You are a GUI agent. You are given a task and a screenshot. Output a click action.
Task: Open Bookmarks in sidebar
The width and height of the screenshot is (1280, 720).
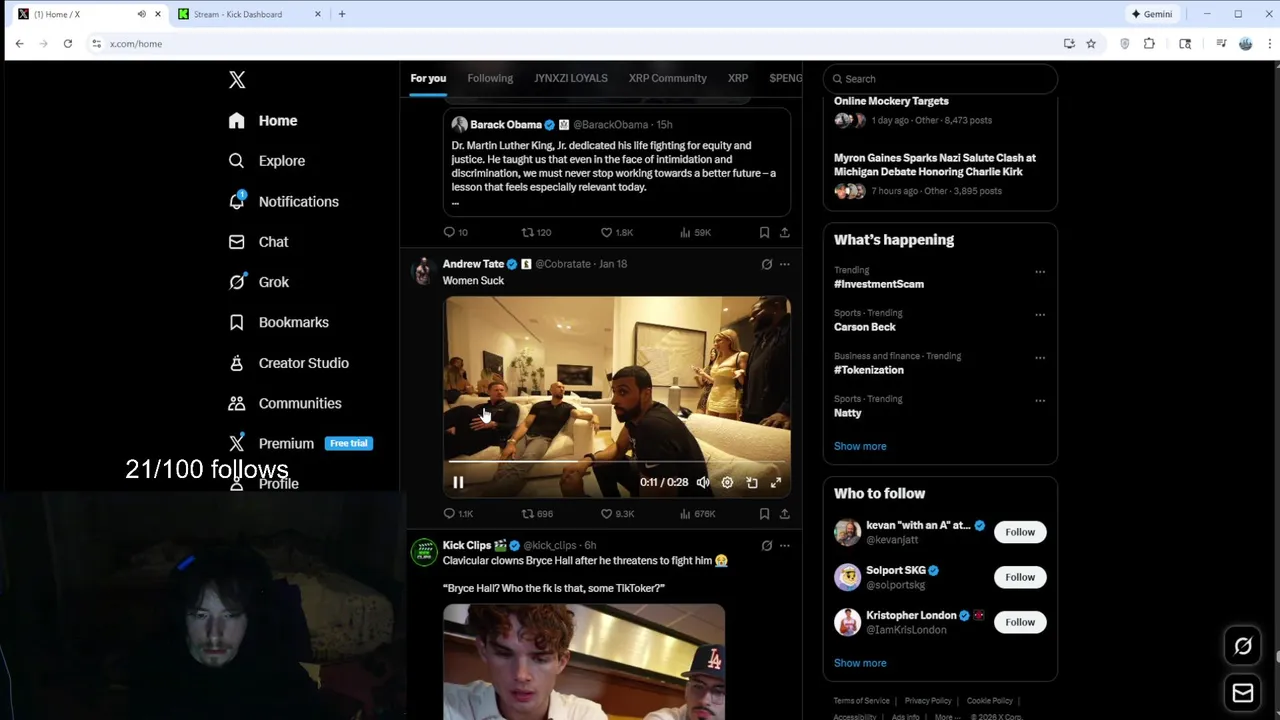(278, 322)
